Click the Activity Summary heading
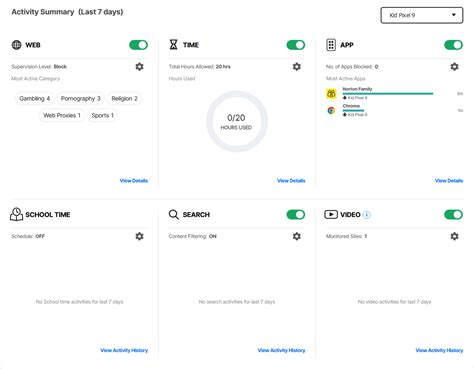Screen dimensions: 474x369 (67, 12)
